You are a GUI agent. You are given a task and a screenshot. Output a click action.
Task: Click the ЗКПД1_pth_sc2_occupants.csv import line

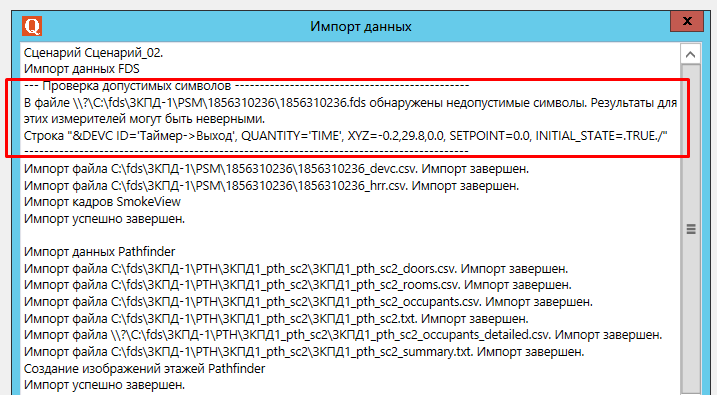(x=308, y=302)
